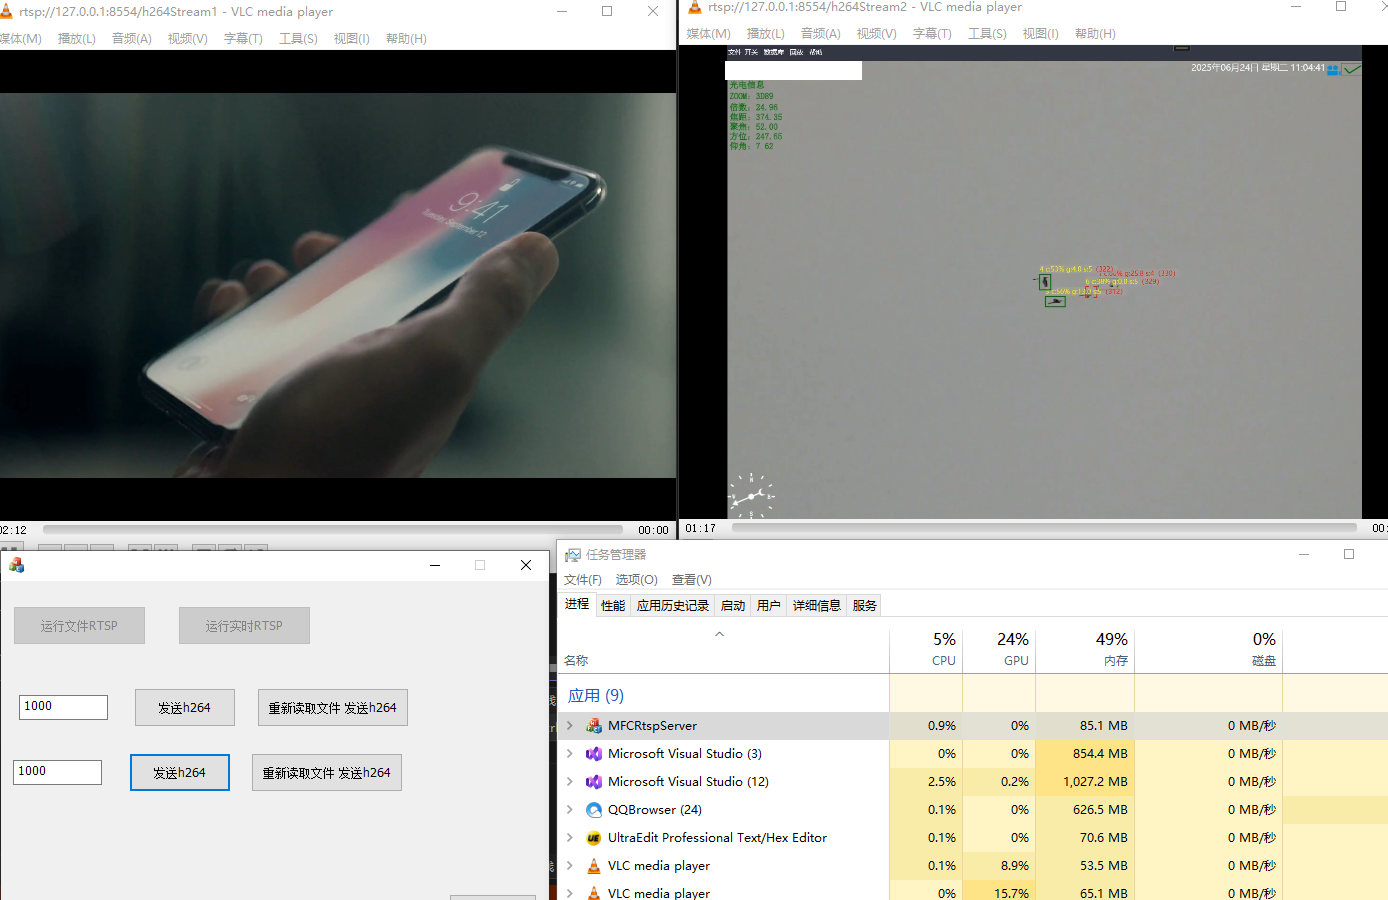Click the Visual Studio icon in the Microsoft Visual Studio (12) row
Screen dimensions: 1388x900
[594, 782]
